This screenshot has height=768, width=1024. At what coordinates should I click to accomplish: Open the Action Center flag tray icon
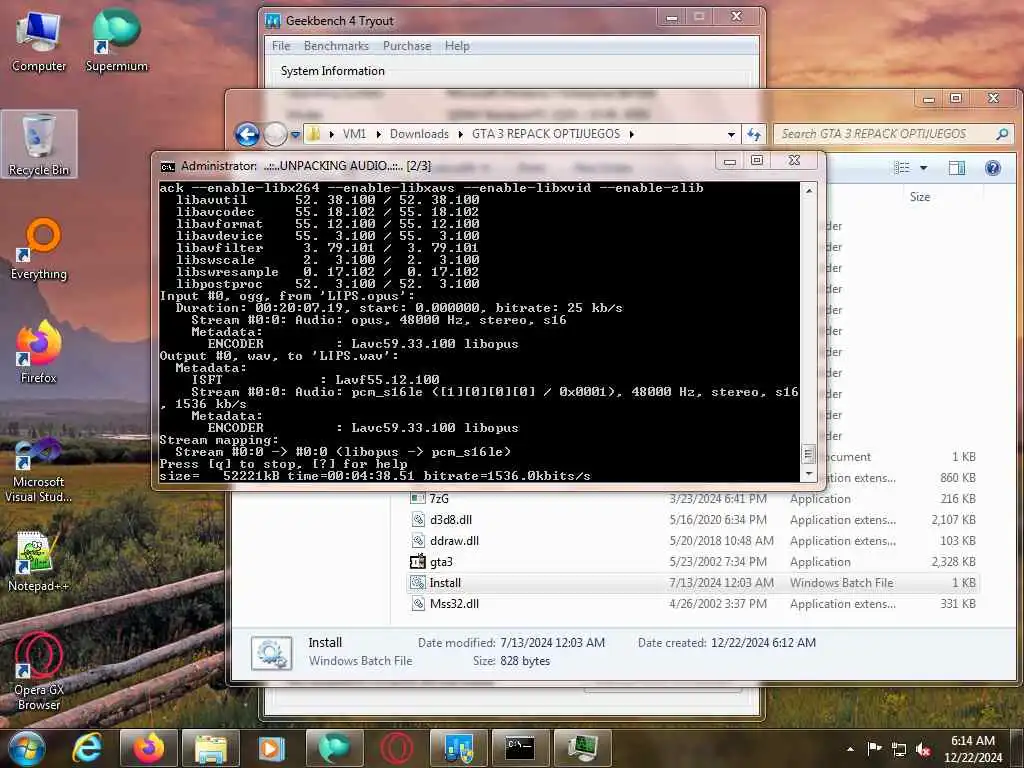pos(874,748)
